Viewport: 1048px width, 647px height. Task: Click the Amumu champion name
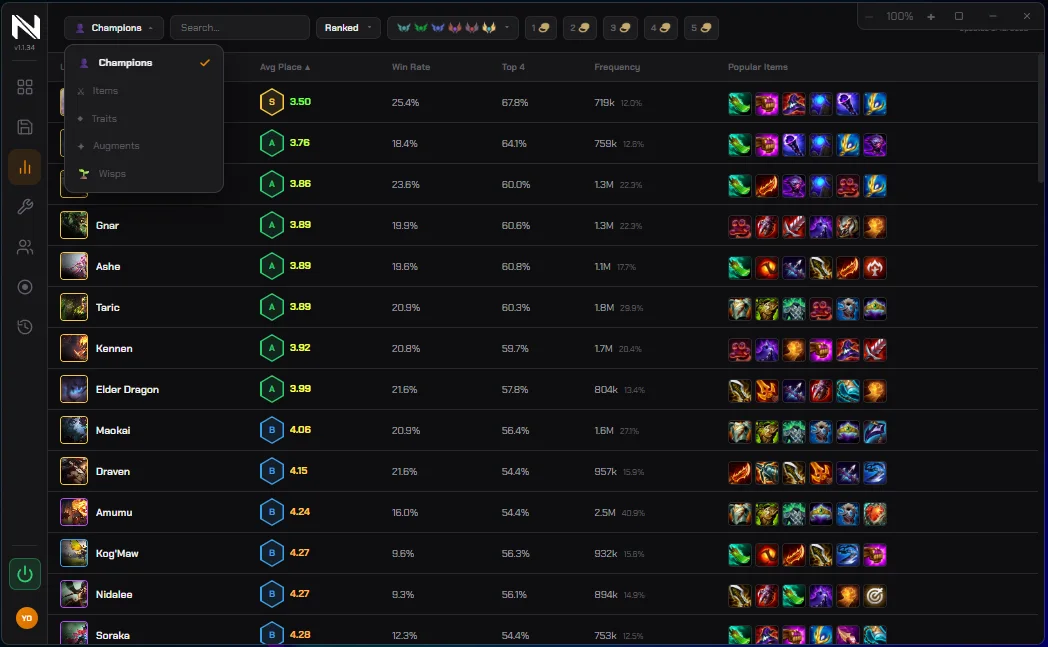point(114,513)
